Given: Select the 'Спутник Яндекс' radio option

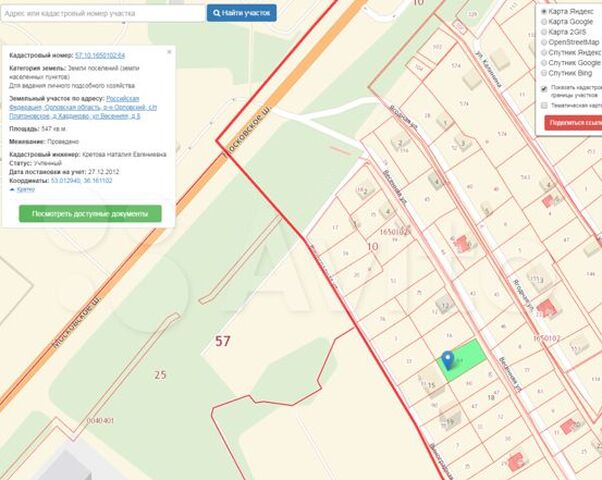Looking at the screenshot, I should tap(544, 53).
